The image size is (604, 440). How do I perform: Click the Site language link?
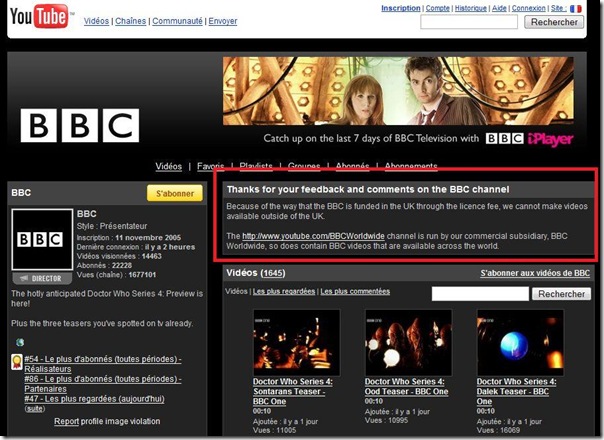point(559,8)
